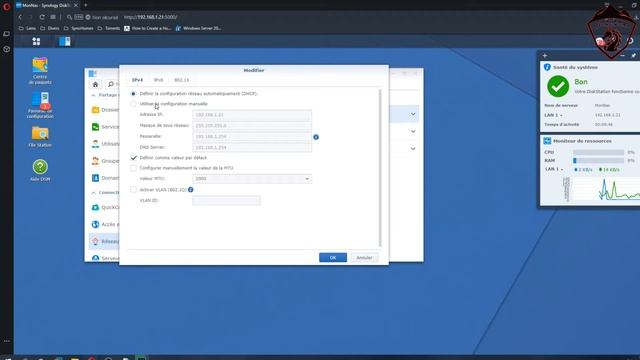Screen dimensions: 640x360
Task: Open LAN 1 dropdown in system health widget
Action: pyautogui.click(x=553, y=116)
